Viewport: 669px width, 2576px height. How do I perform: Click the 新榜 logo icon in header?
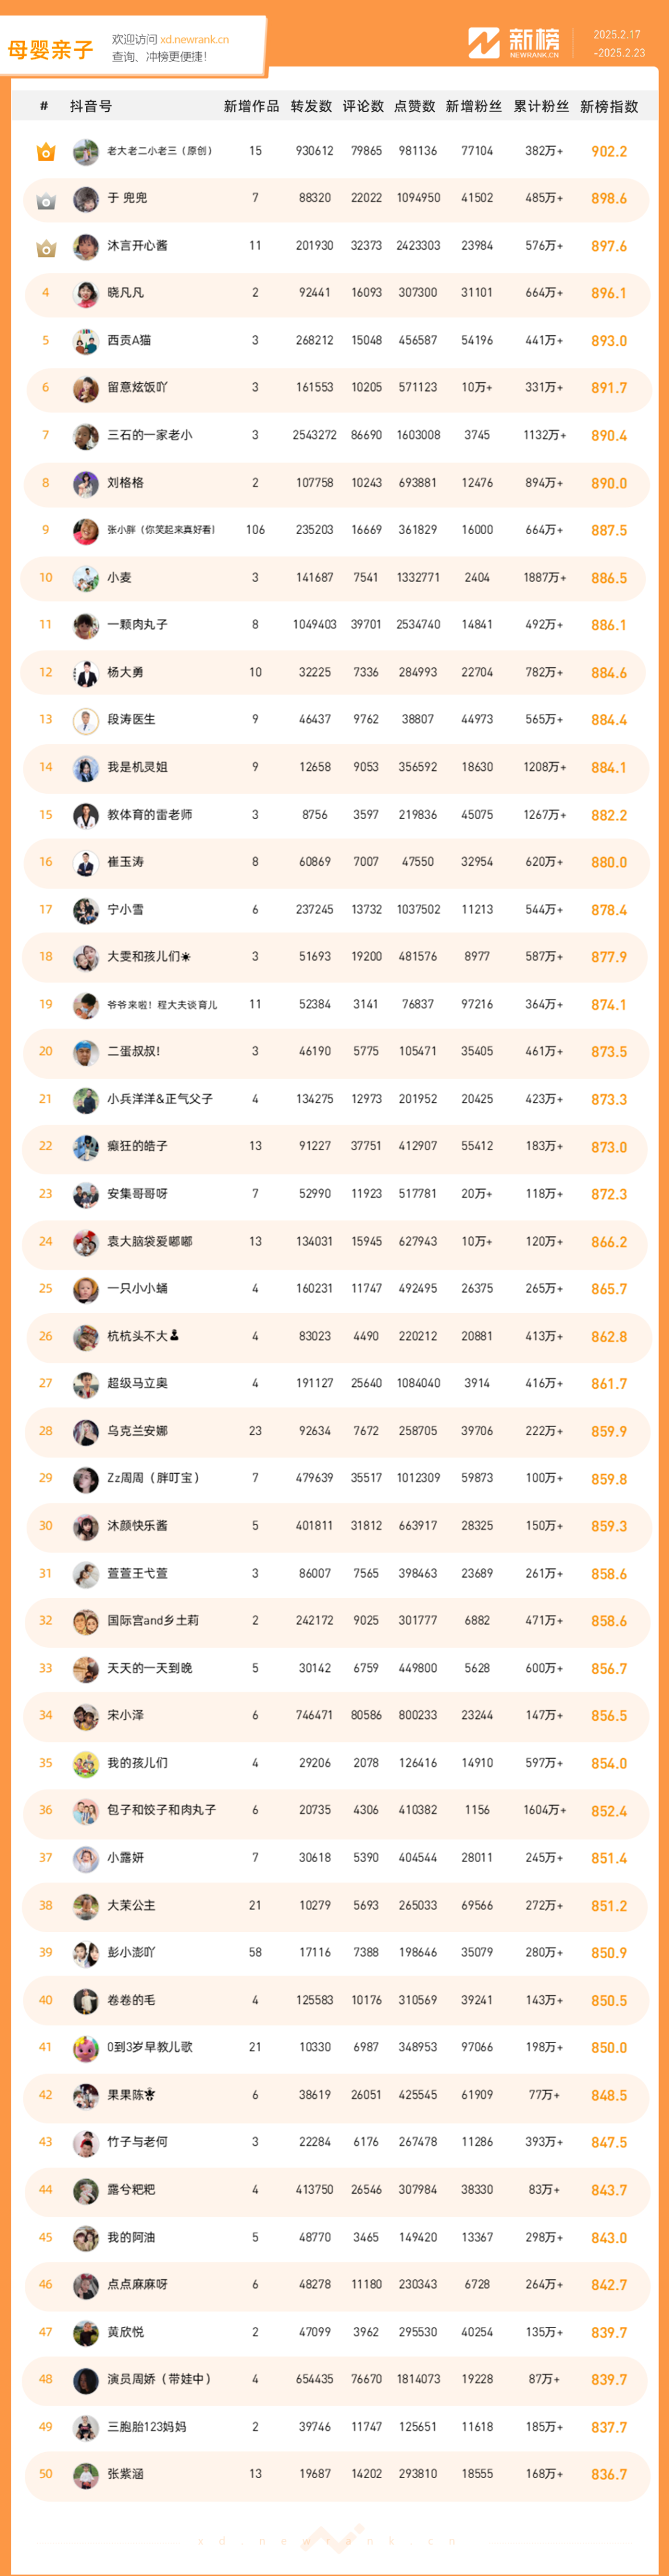coord(484,43)
